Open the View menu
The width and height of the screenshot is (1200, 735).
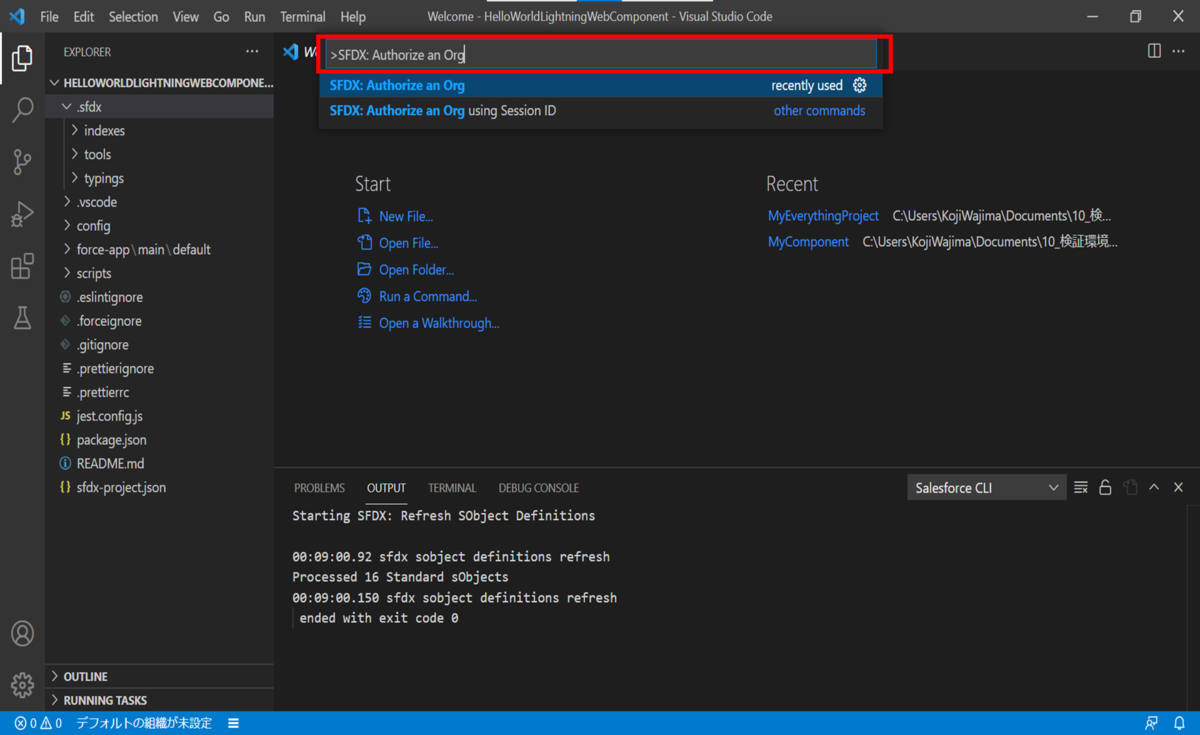[185, 16]
